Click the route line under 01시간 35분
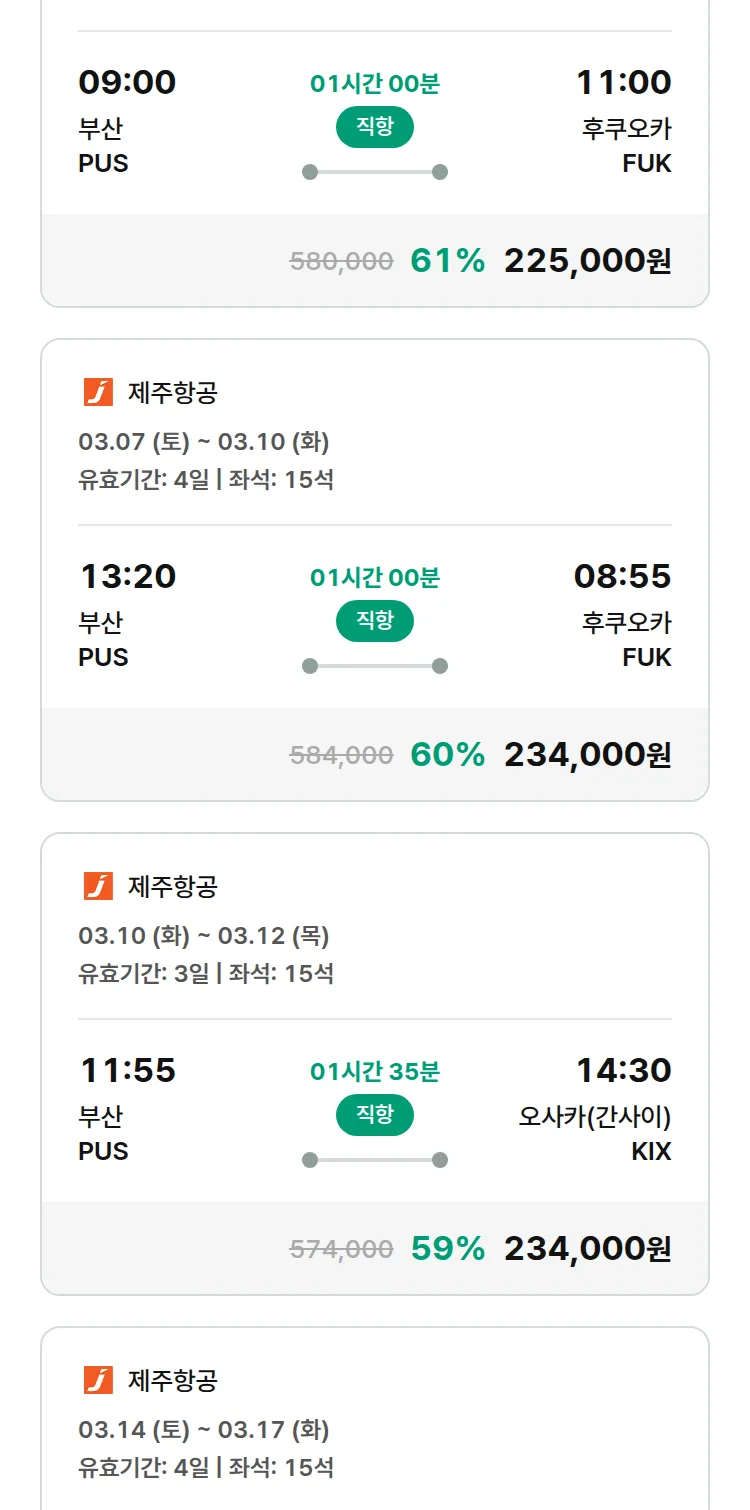This screenshot has height=1510, width=750. pyautogui.click(x=375, y=1160)
